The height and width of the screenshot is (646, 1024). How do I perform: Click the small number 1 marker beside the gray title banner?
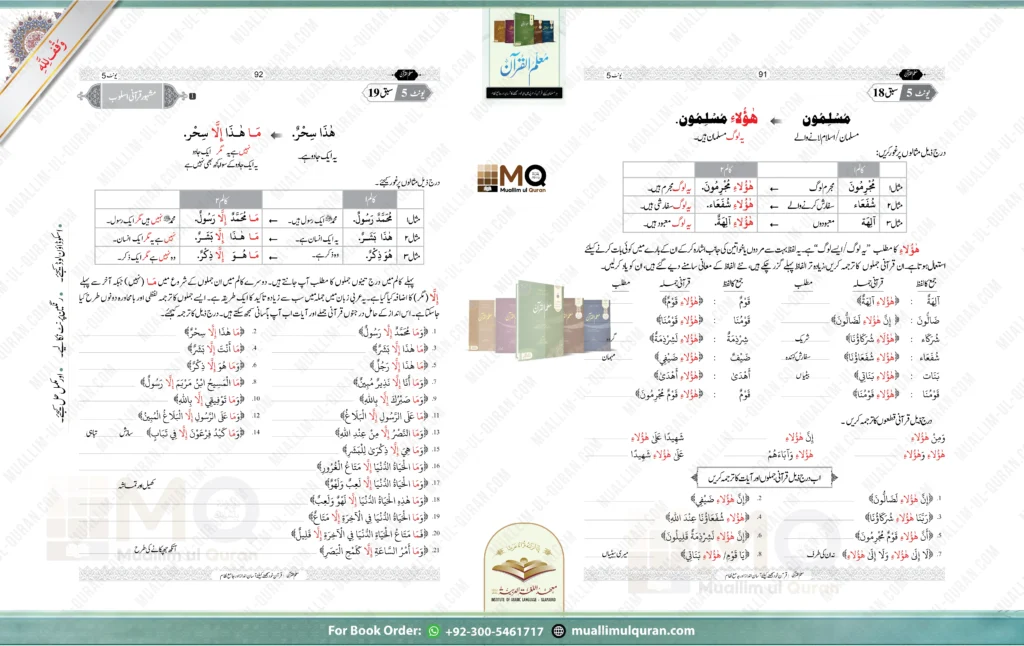[192, 97]
